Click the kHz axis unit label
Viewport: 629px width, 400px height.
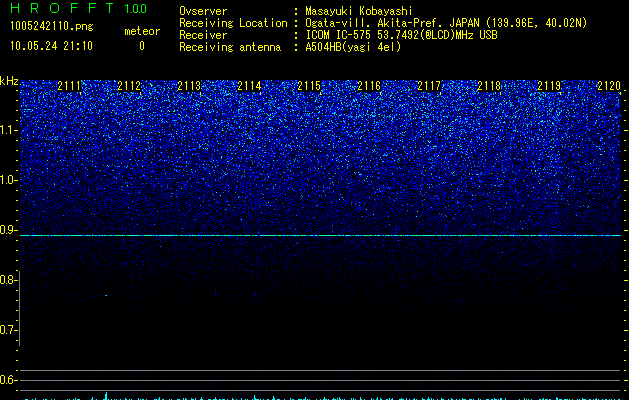coord(9,81)
